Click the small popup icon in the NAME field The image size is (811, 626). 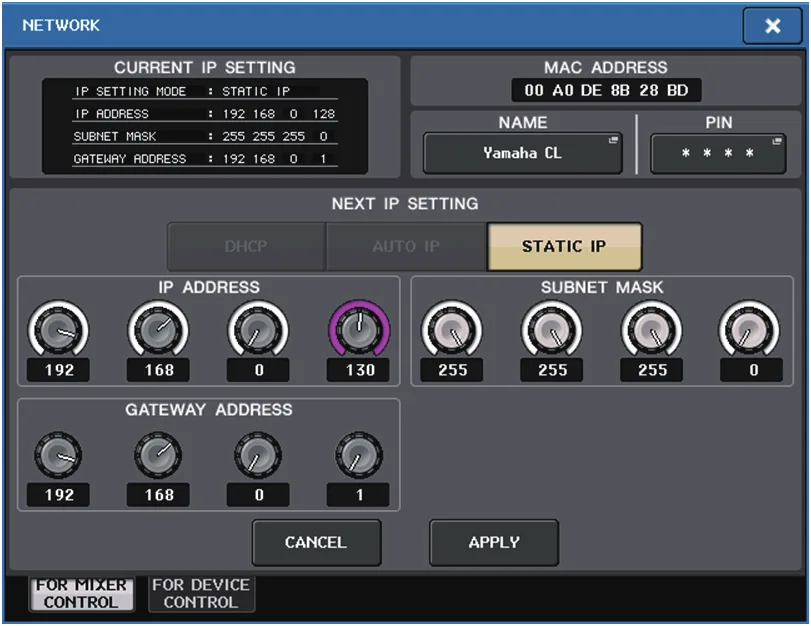point(613,140)
